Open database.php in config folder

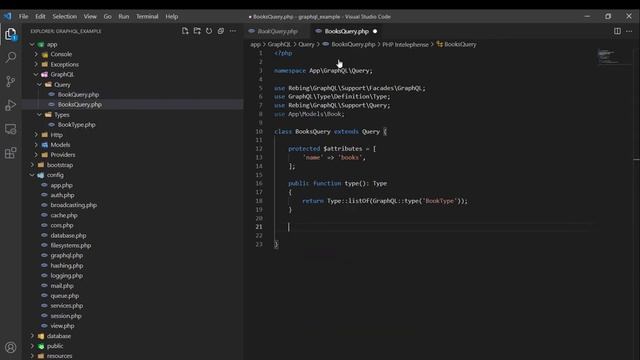(68, 235)
